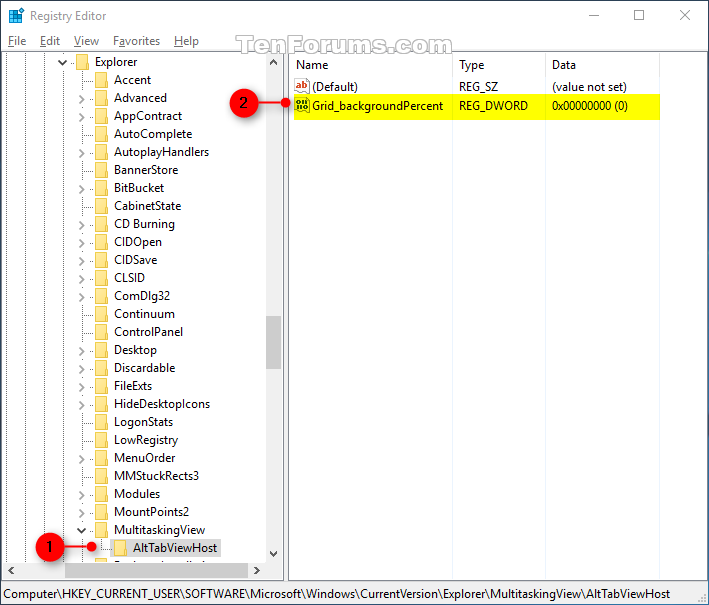The width and height of the screenshot is (709, 605).
Task: Click the AutoplayHandlers folder icon
Action: point(102,152)
